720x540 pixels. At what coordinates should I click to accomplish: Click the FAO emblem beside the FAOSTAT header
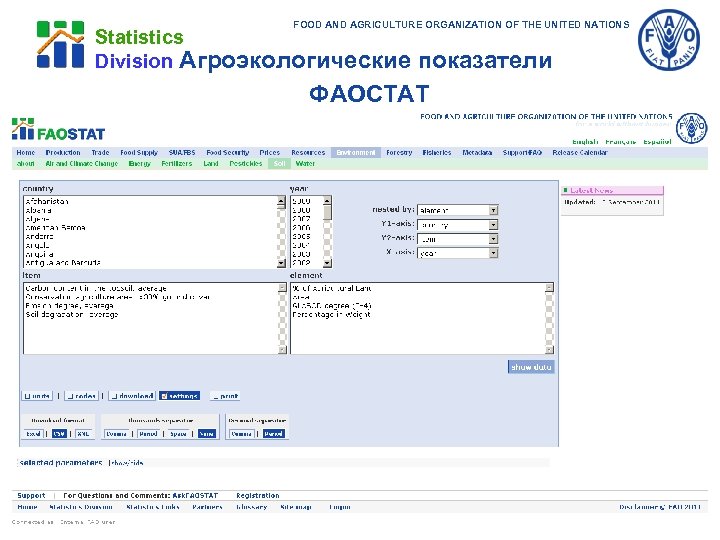click(692, 128)
